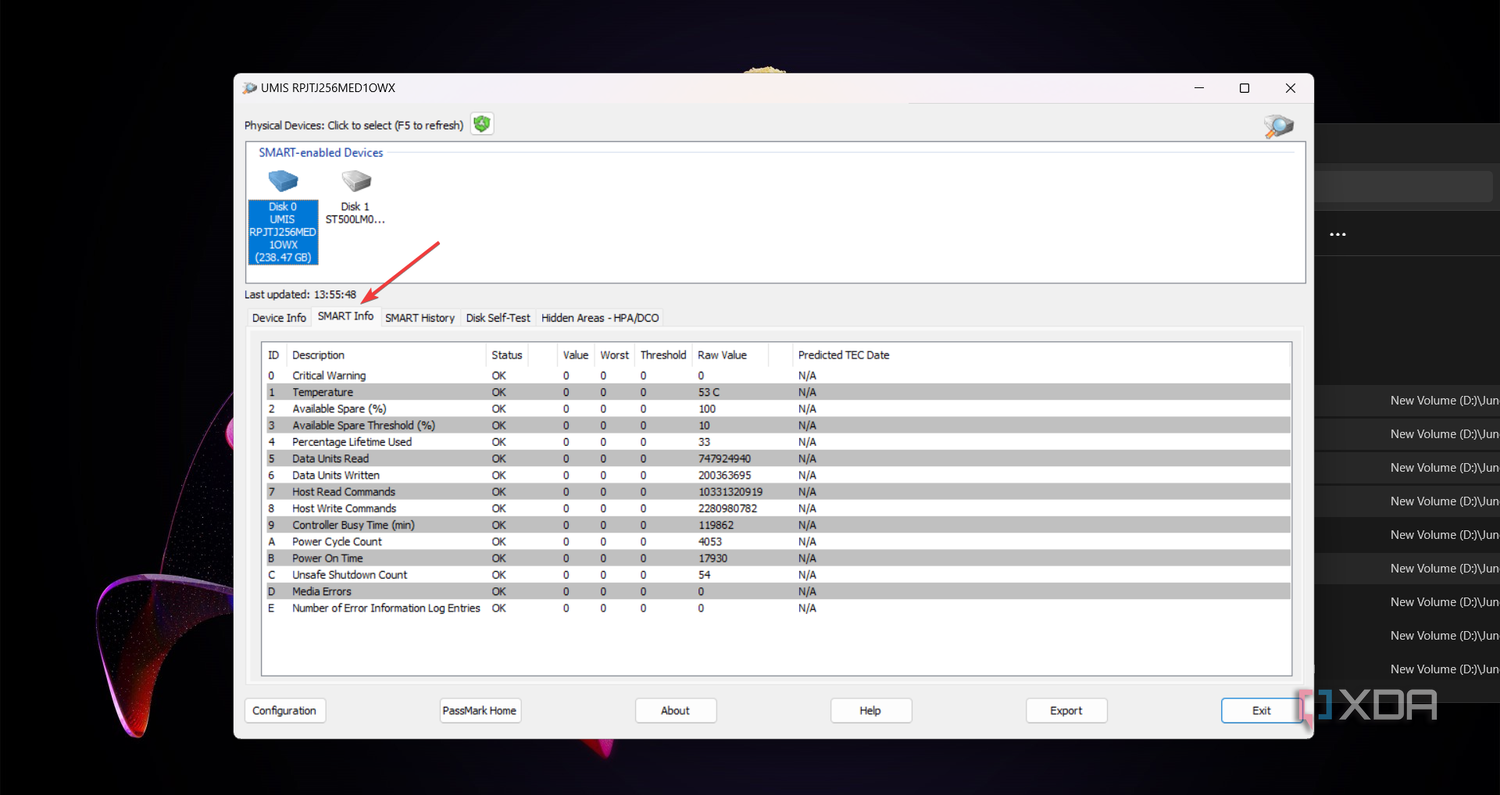Switch to the SMART History tab
1500x795 pixels.
(x=420, y=318)
